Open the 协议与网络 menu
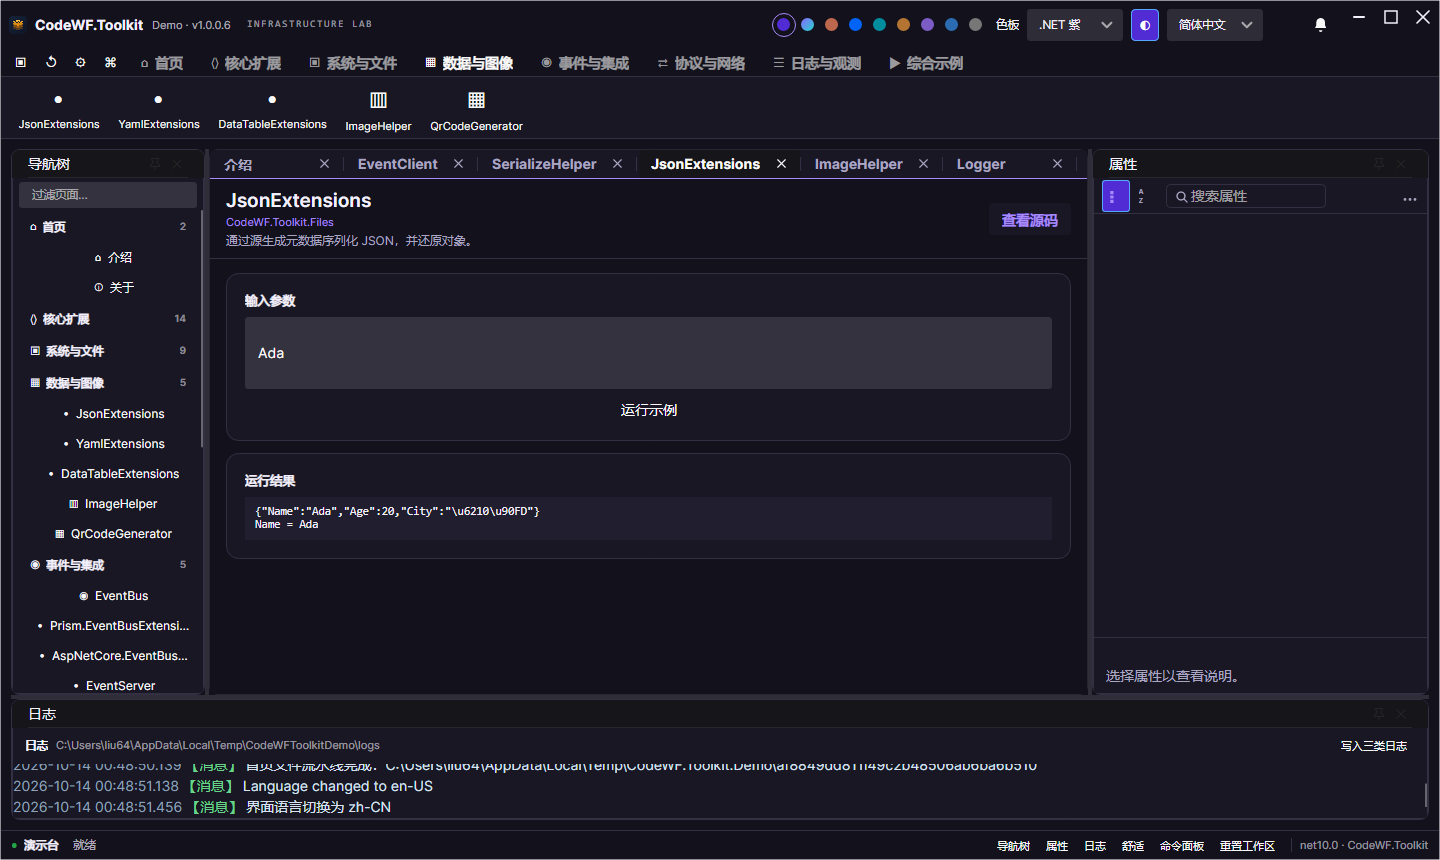 (x=701, y=63)
